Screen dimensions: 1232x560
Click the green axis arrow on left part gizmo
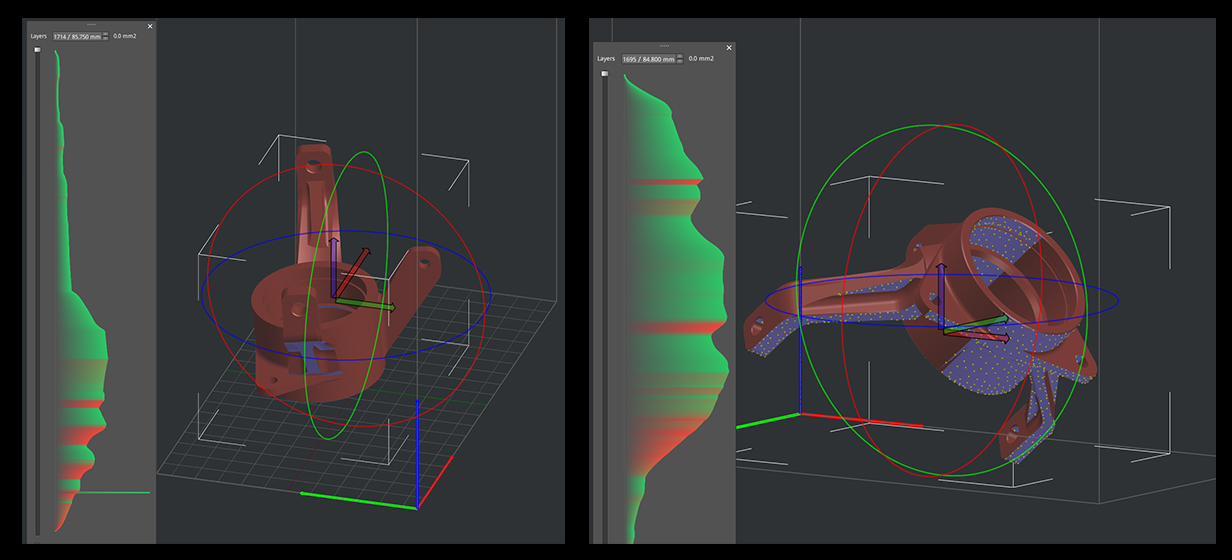[365, 304]
